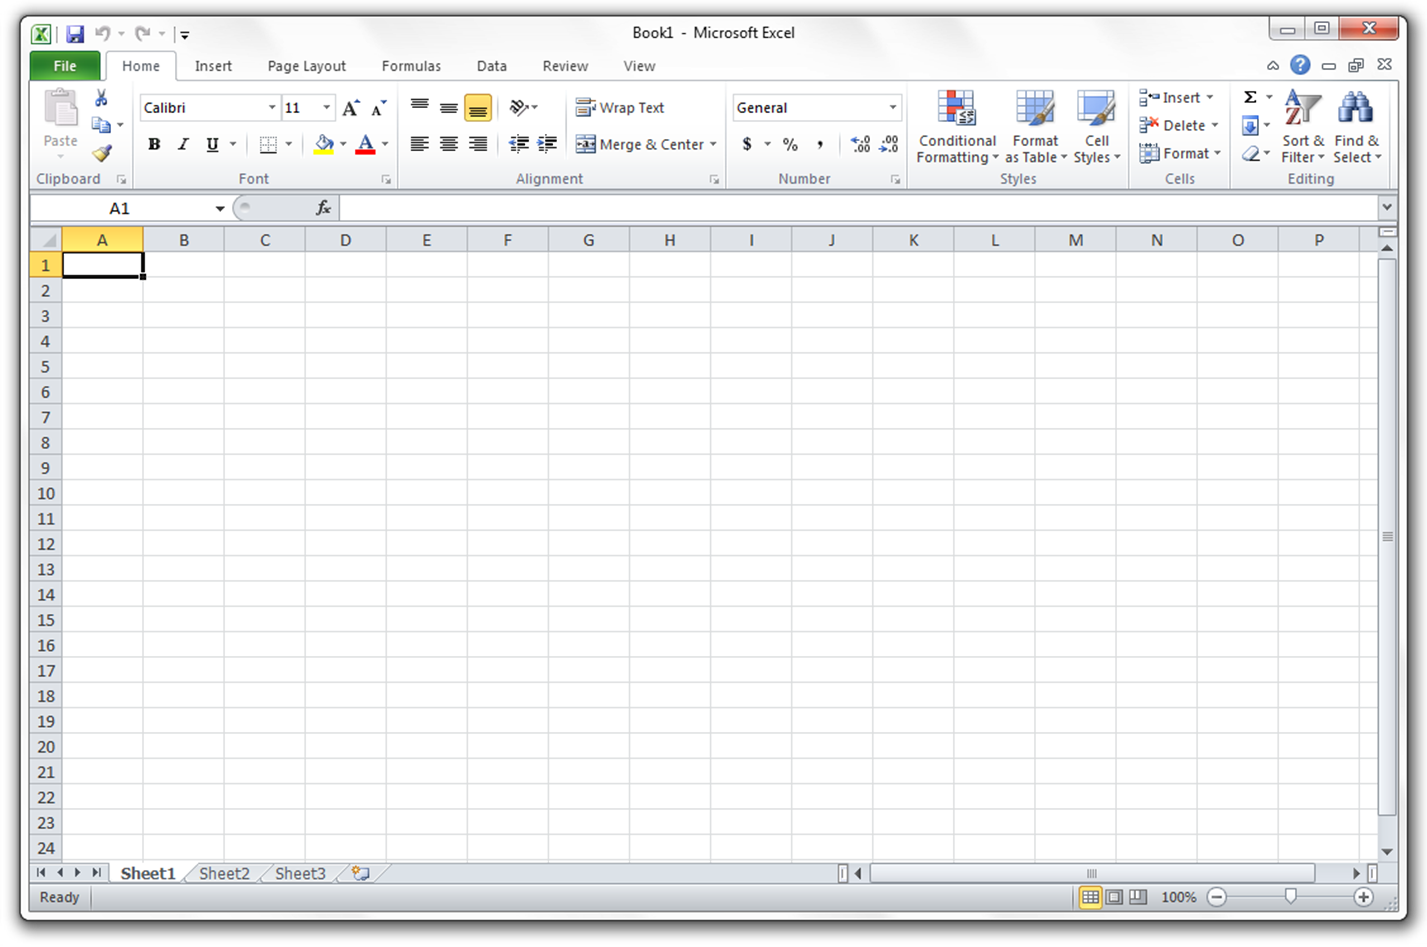
Task: Click the Format Painter brush icon
Action: coord(101,153)
